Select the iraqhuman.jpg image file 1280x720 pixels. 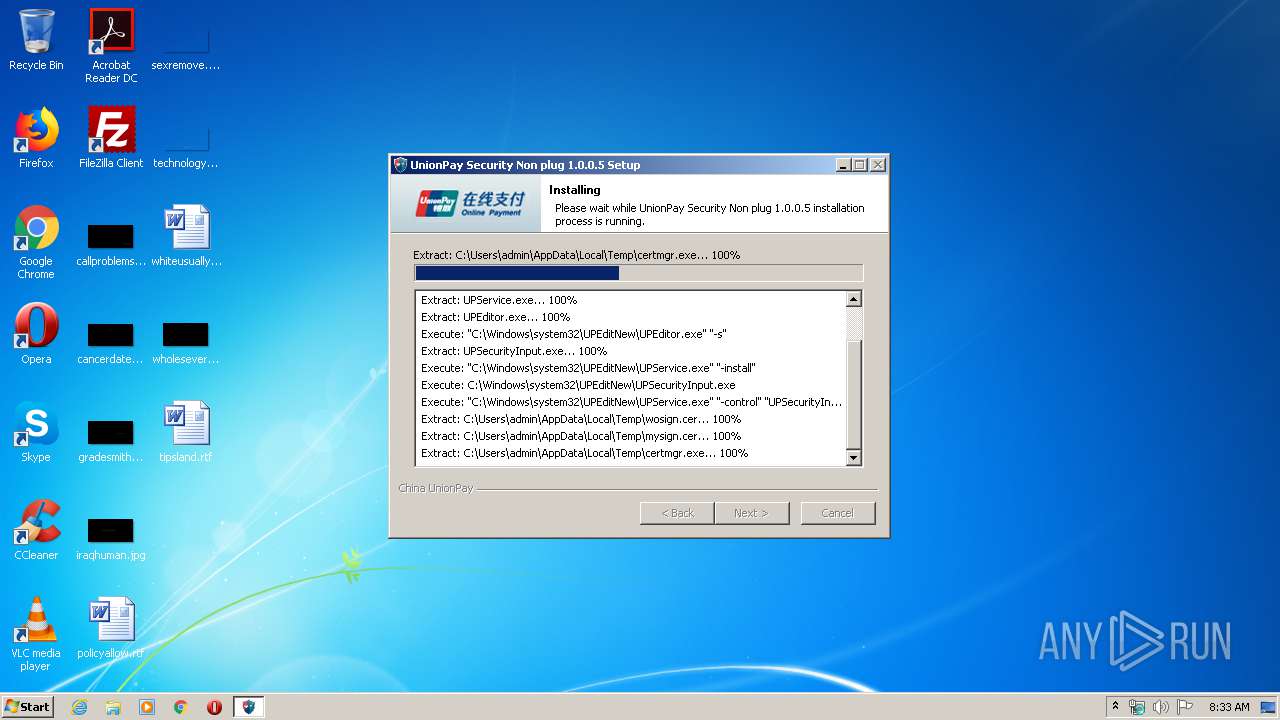click(111, 536)
